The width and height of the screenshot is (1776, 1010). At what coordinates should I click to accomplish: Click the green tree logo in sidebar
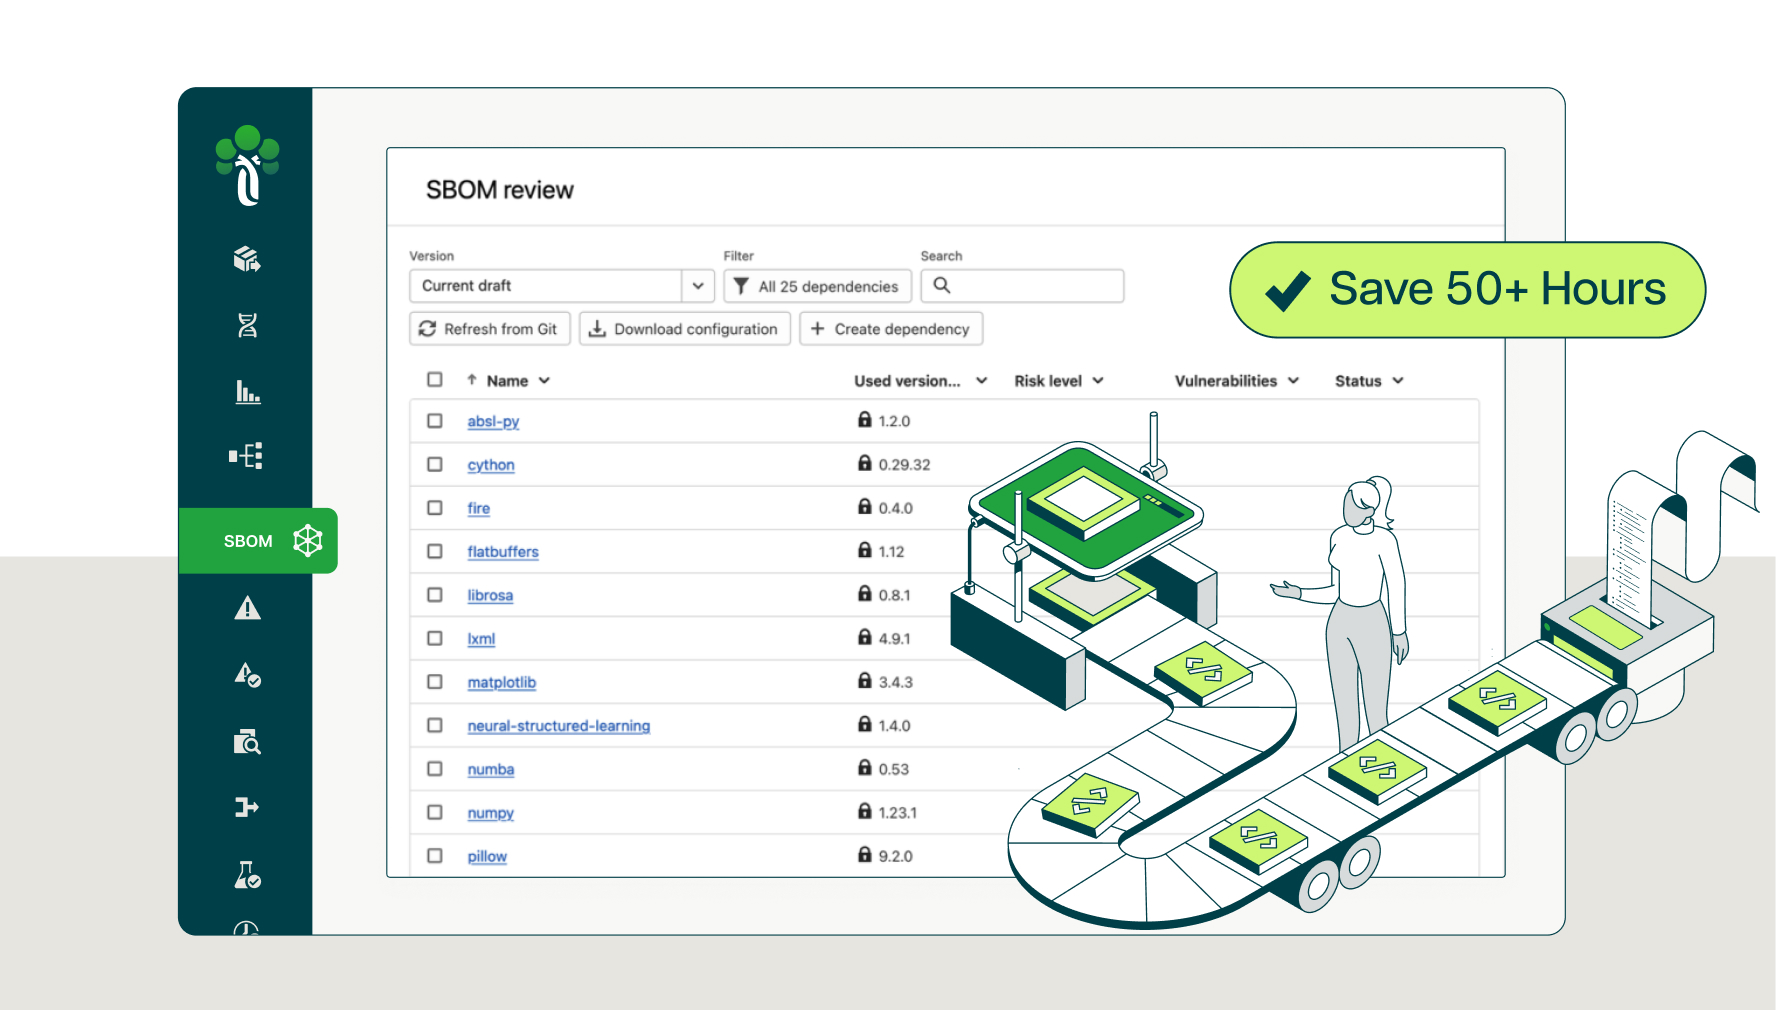[x=247, y=165]
